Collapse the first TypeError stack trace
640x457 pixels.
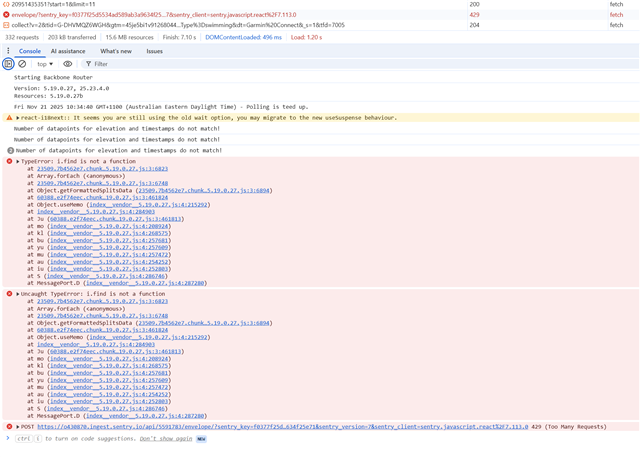point(18,160)
